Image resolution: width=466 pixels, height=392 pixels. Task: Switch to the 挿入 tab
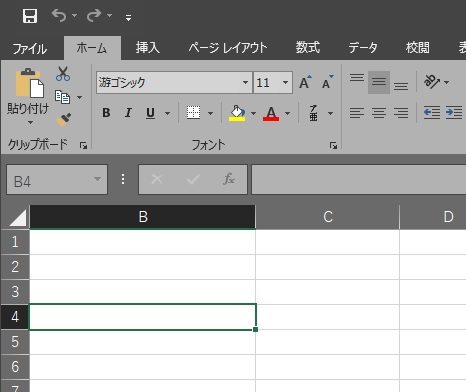pyautogui.click(x=148, y=48)
